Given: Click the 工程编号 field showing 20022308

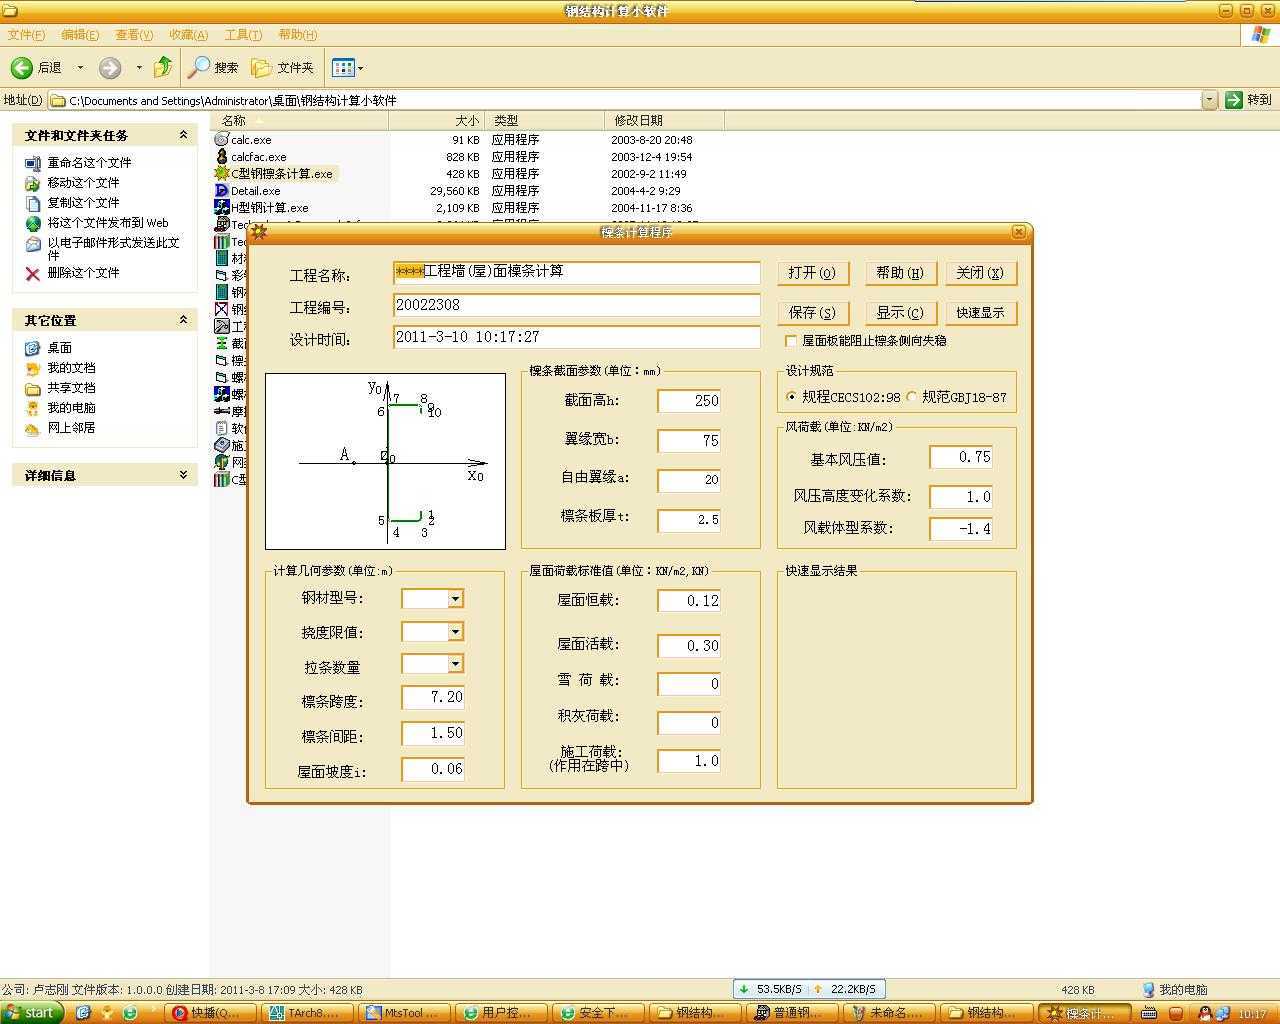Looking at the screenshot, I should click(577, 306).
